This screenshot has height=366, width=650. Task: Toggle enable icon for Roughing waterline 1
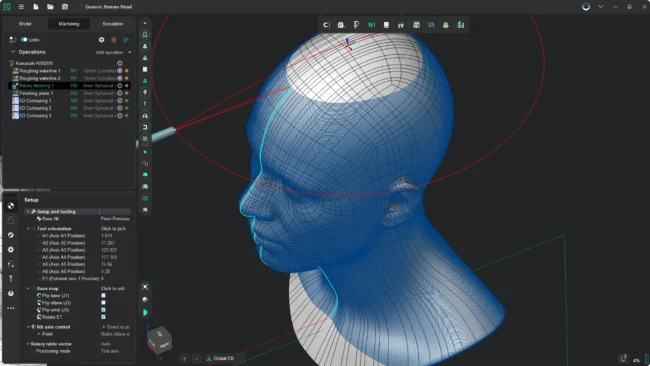(120, 71)
